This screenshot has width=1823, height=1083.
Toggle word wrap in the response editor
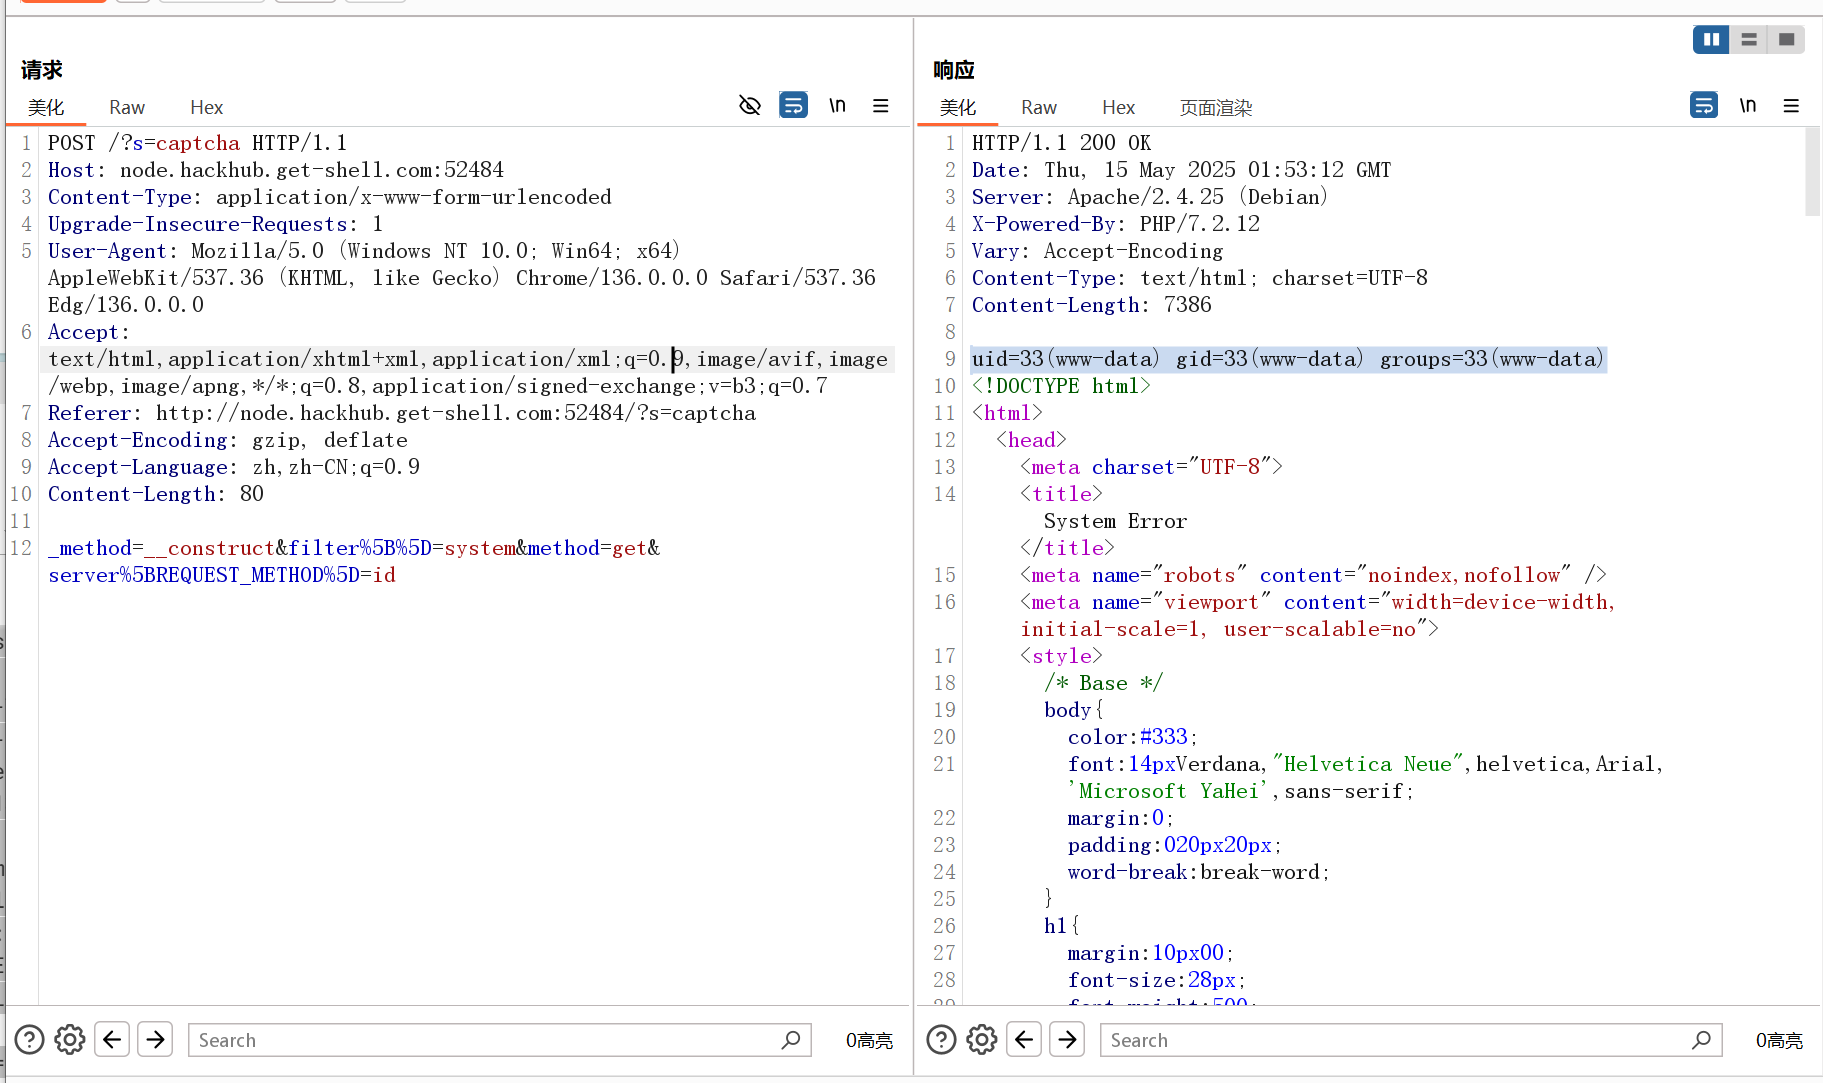point(1704,105)
